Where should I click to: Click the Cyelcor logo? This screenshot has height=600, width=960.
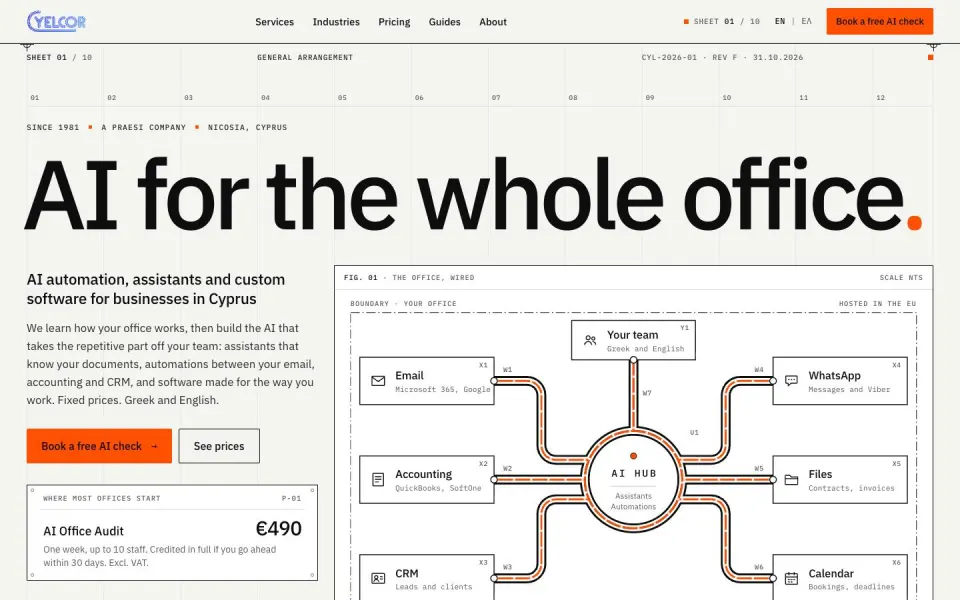(x=56, y=21)
